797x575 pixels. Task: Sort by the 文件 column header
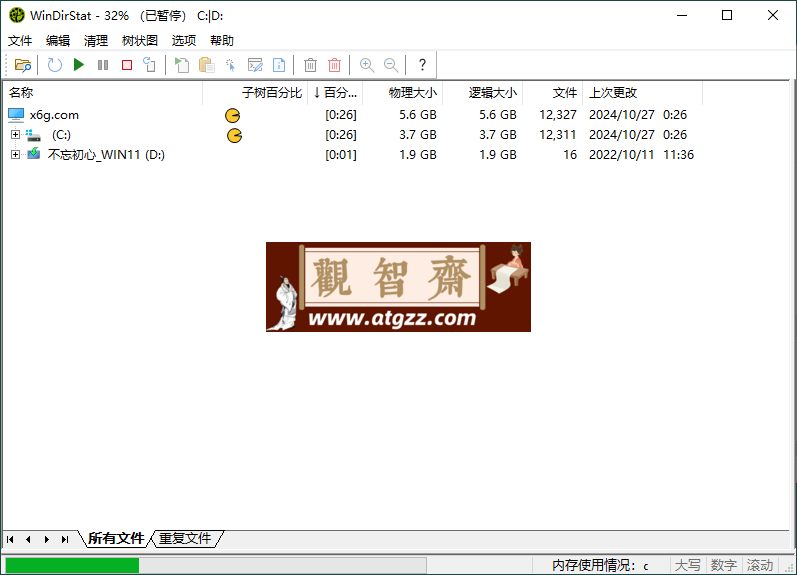pos(553,93)
